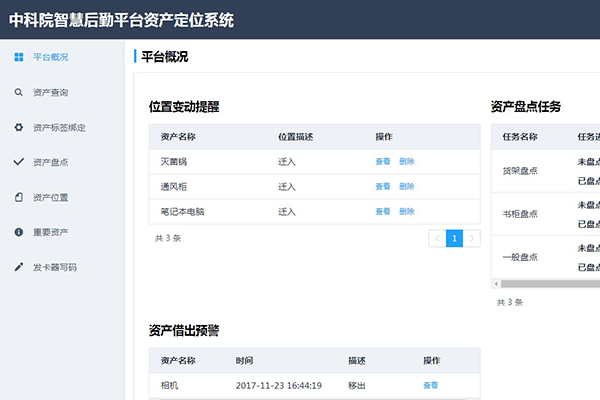The width and height of the screenshot is (600, 400).
Task: Click the 平台概况 grid icon in sidebar
Action: pos(19,57)
